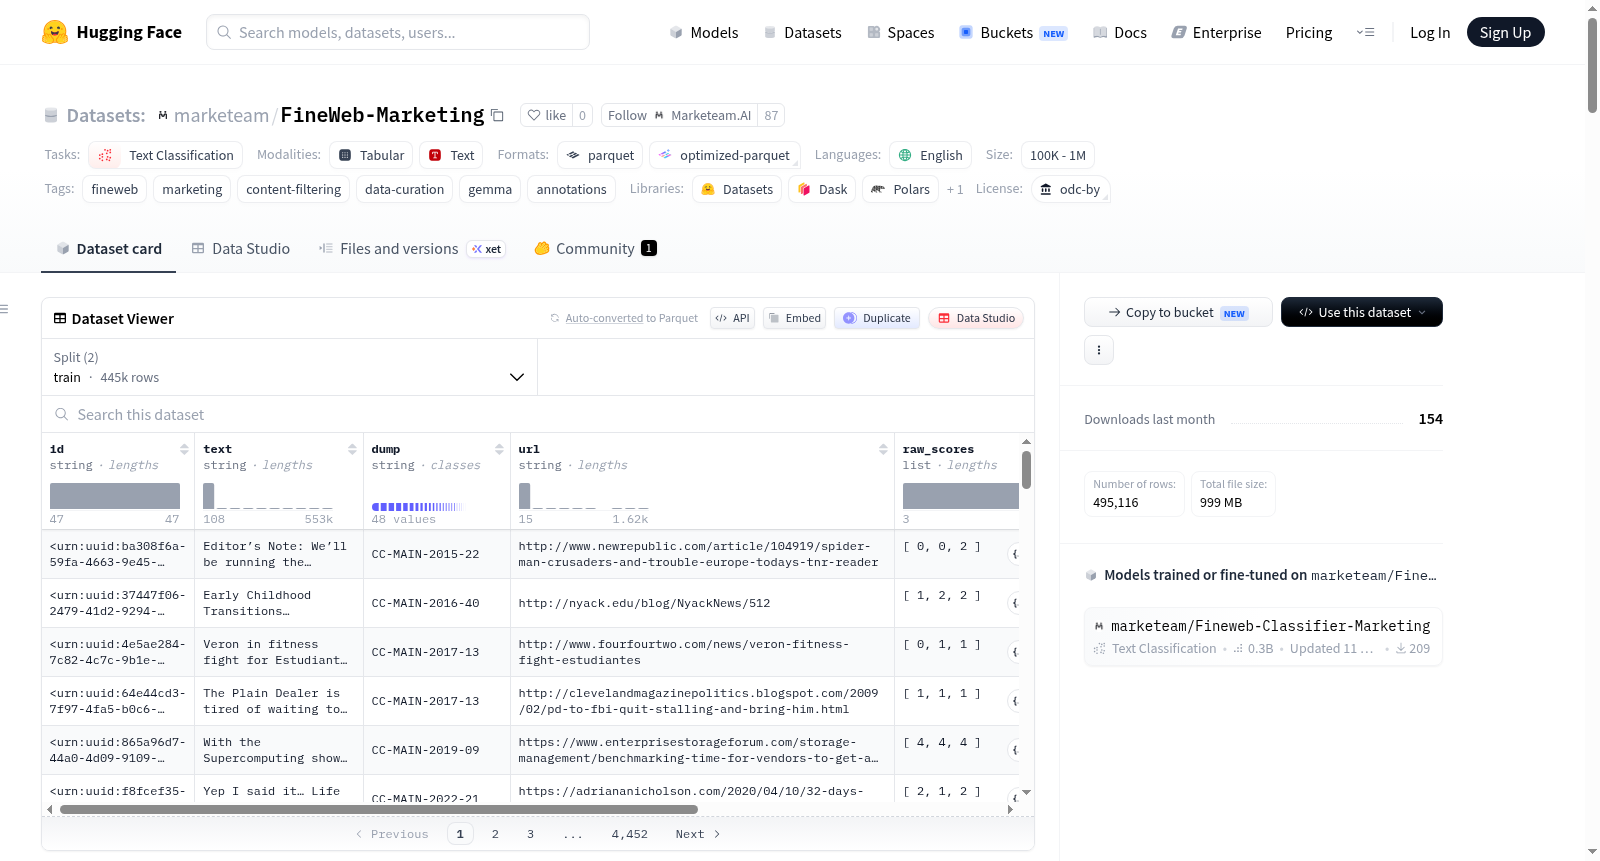
Task: Open the Auto-converted to Parquet link
Action: pos(604,318)
